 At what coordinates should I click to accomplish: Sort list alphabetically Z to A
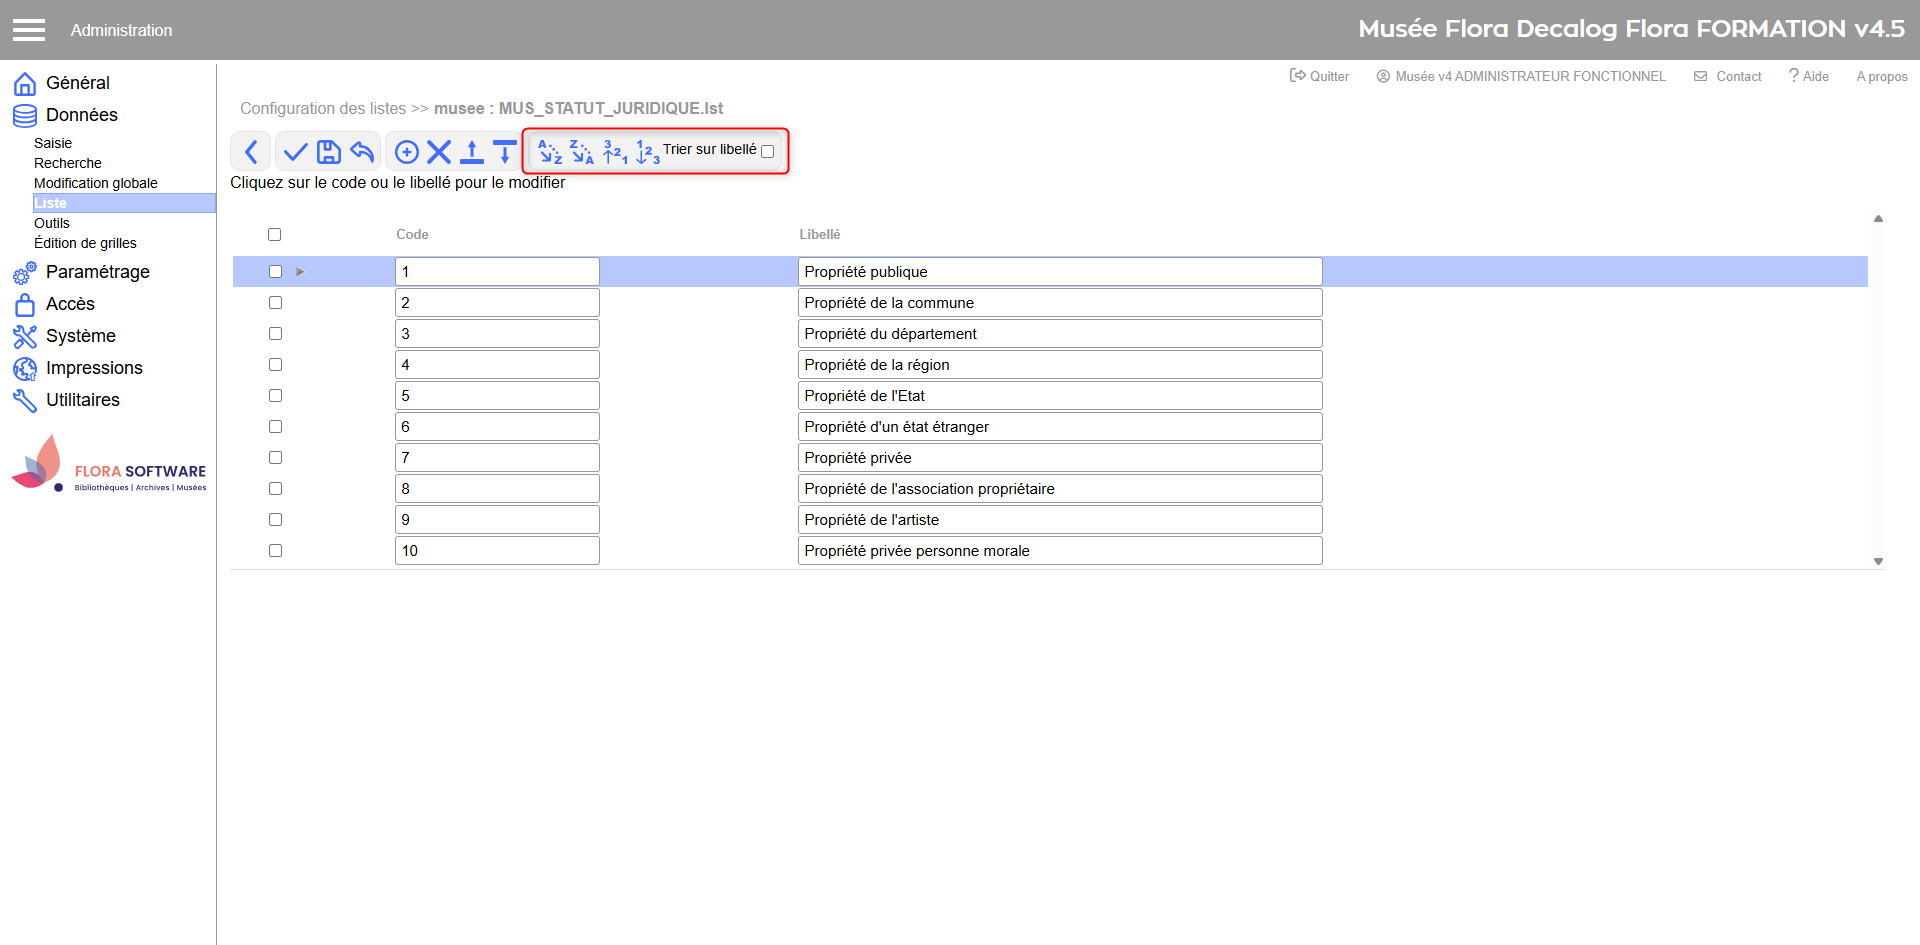(582, 152)
